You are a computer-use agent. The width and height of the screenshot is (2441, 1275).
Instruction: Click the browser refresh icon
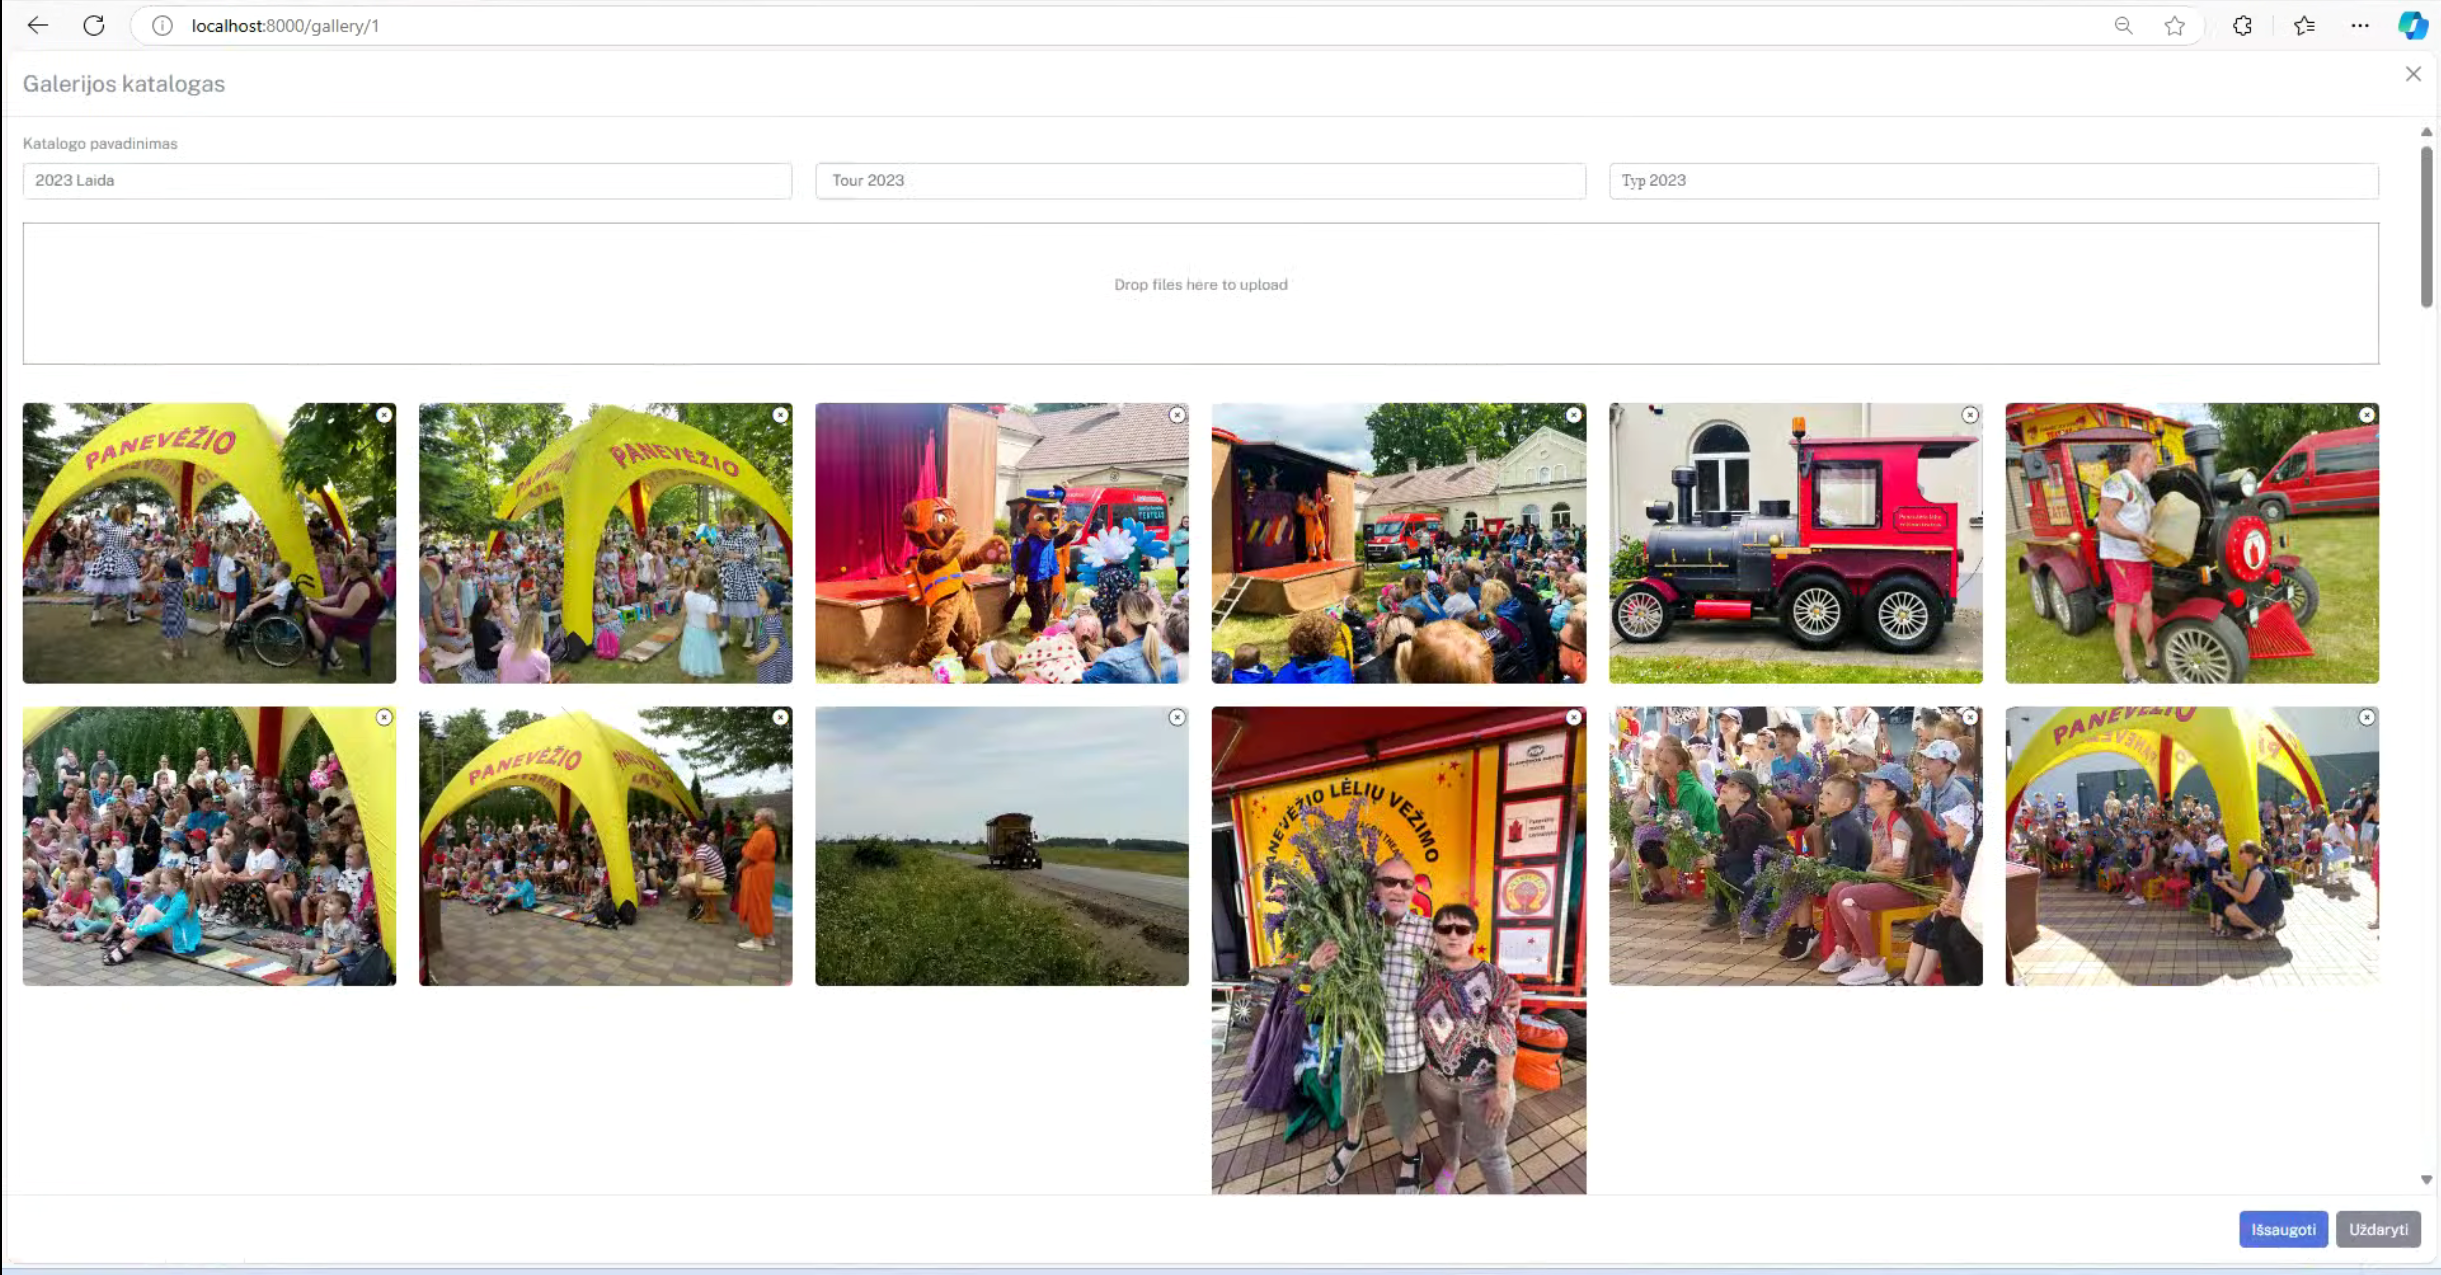pos(94,26)
